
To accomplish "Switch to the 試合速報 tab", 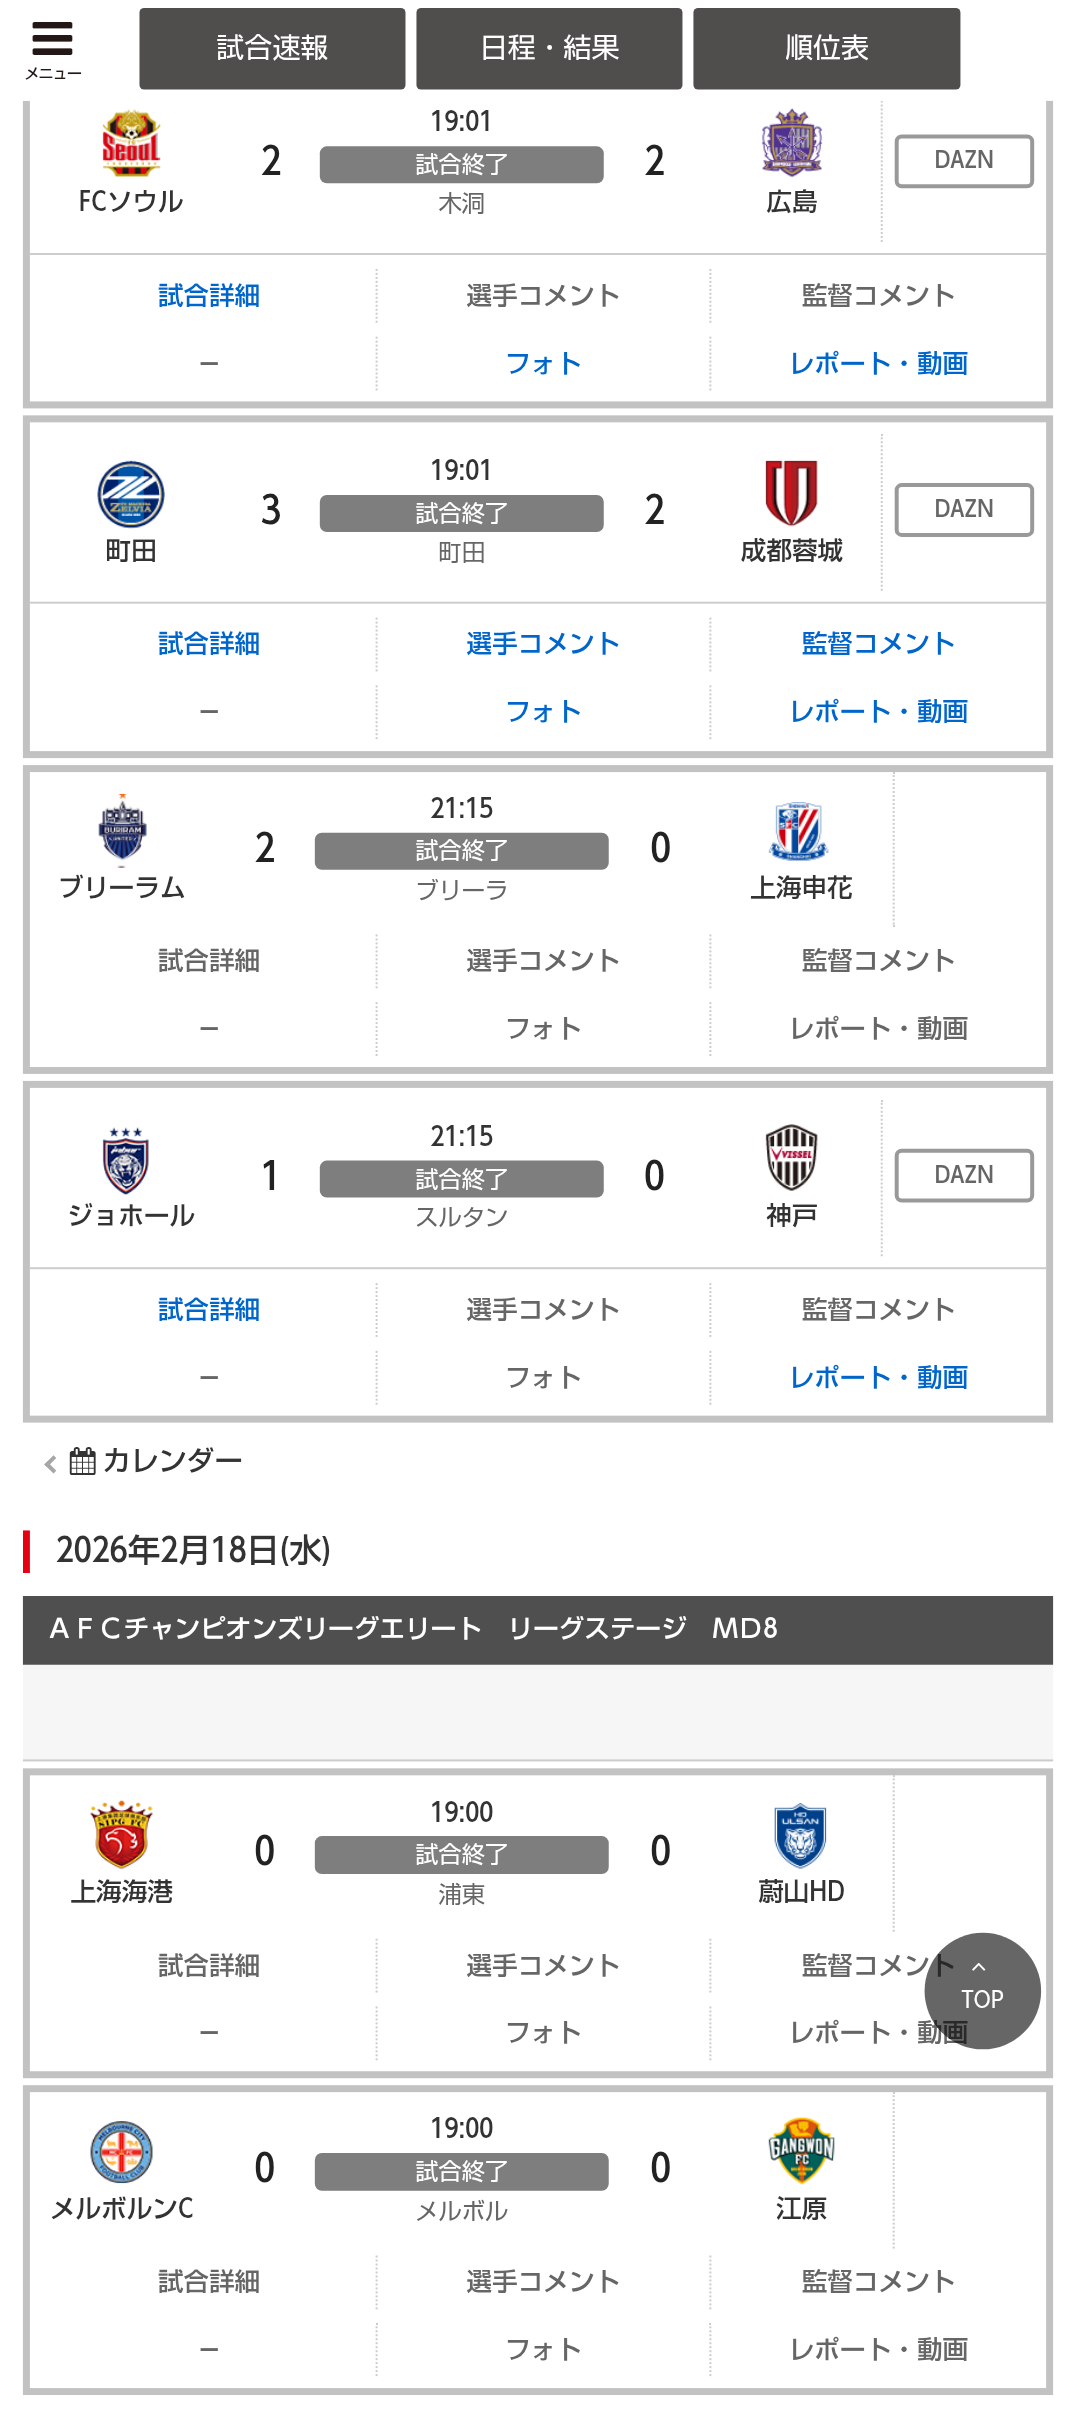I will point(272,48).
